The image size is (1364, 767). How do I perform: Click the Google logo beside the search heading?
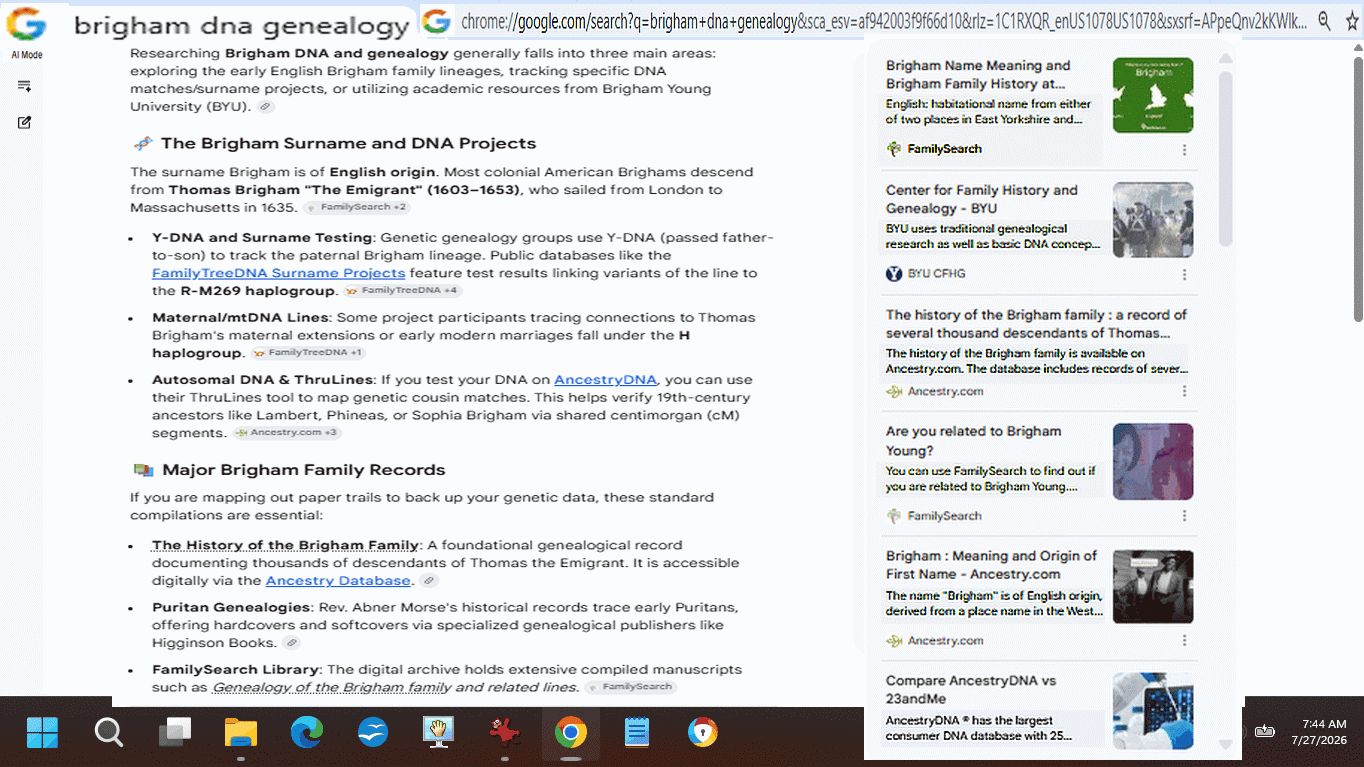point(26,24)
